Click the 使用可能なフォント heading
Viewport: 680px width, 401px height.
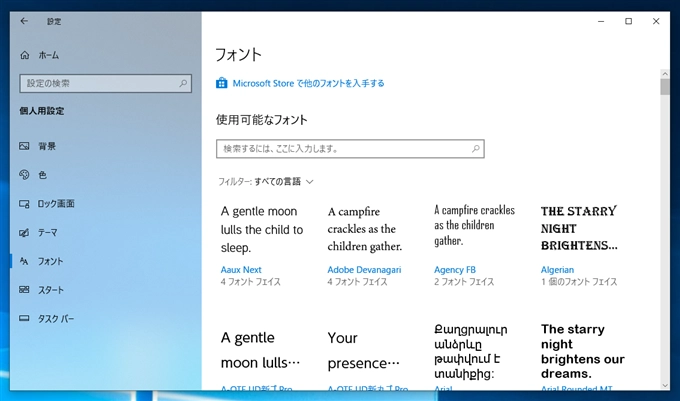pos(262,120)
